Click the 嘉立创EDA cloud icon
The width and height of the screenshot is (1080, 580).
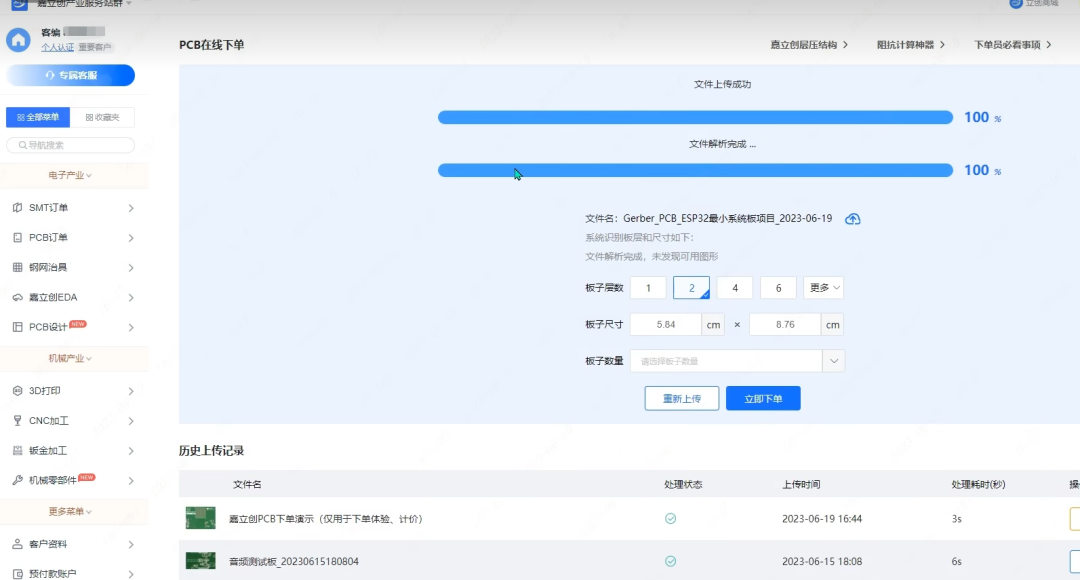[x=17, y=298]
